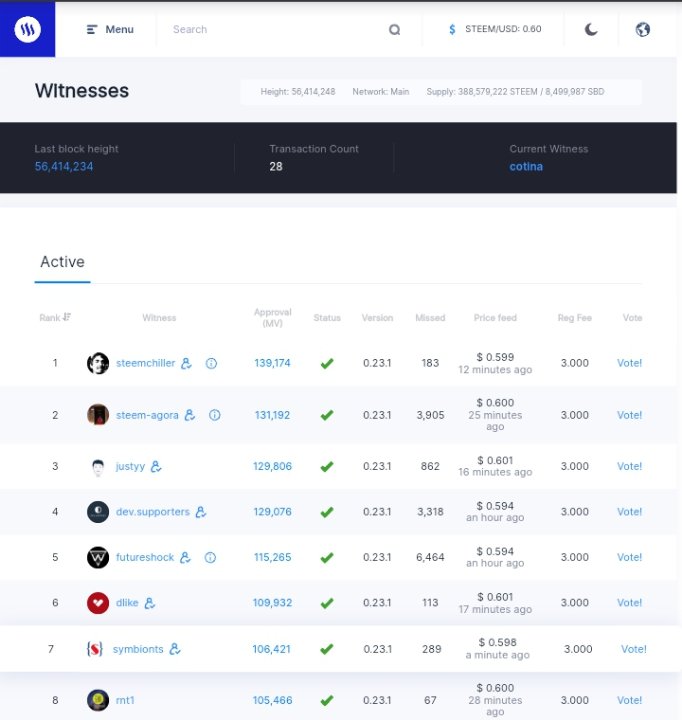
Task: Click the user icon beside steem-agora
Action: (x=190, y=415)
